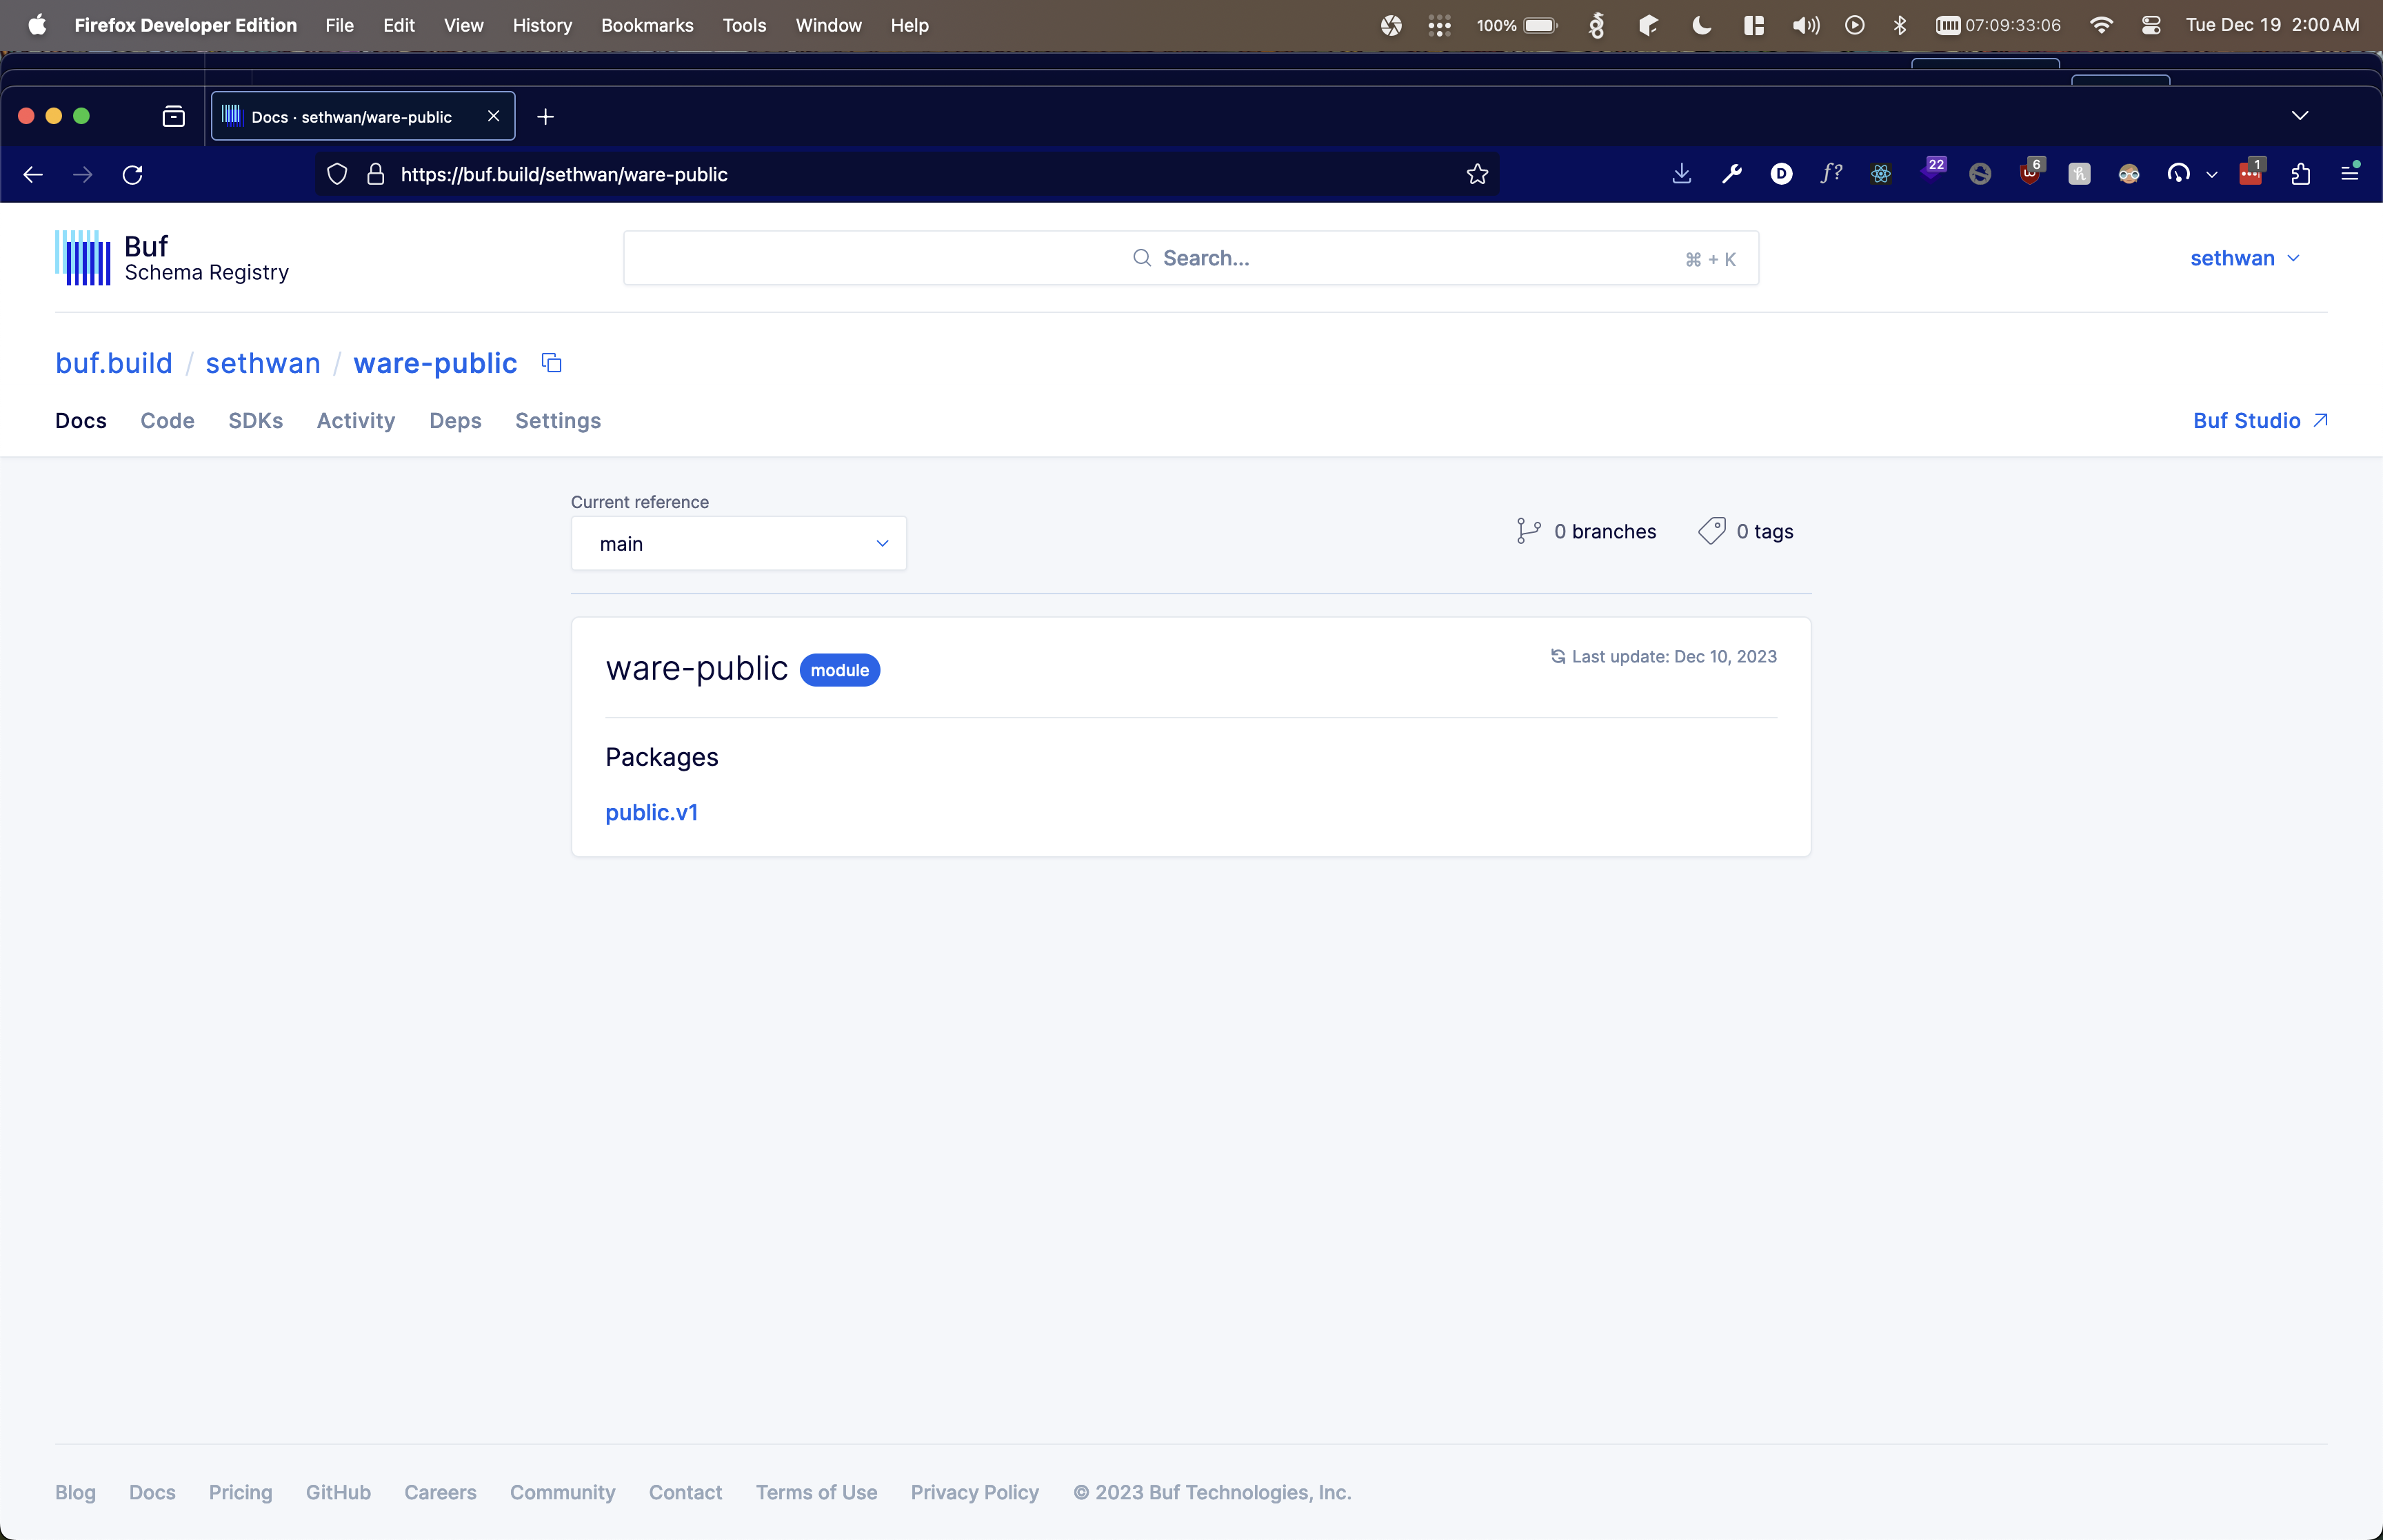Image resolution: width=2383 pixels, height=1540 pixels.
Task: Open the Firefox hamburger application menu
Action: (2349, 174)
